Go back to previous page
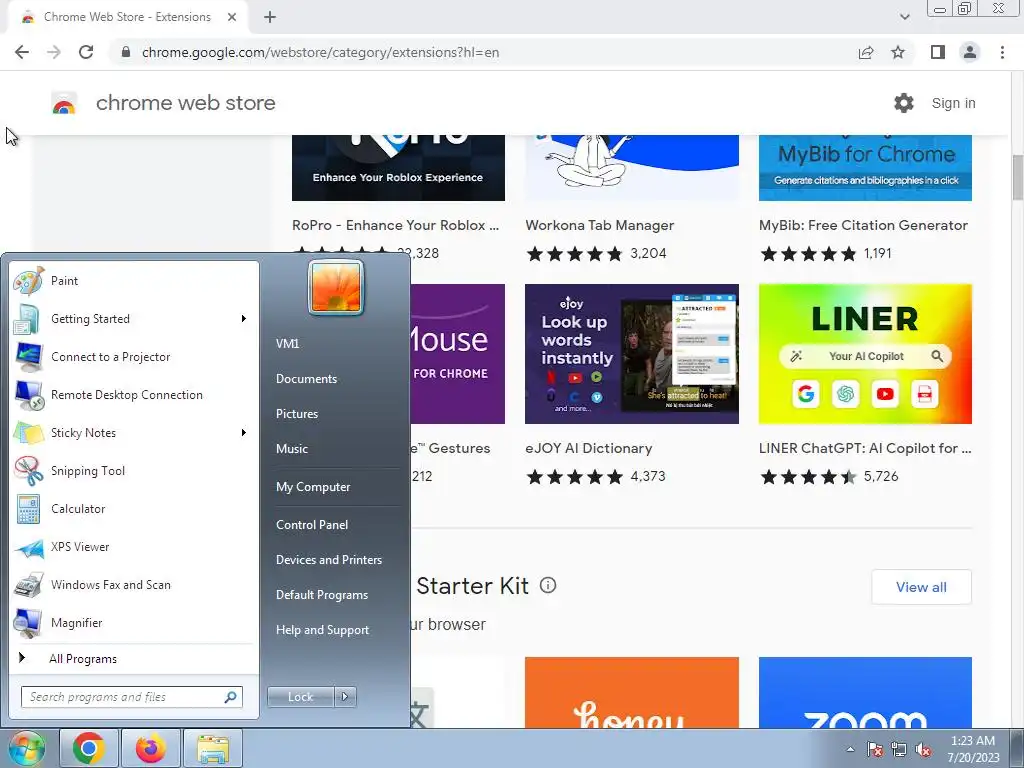Screen dimensions: 1024x768 pos(22,52)
